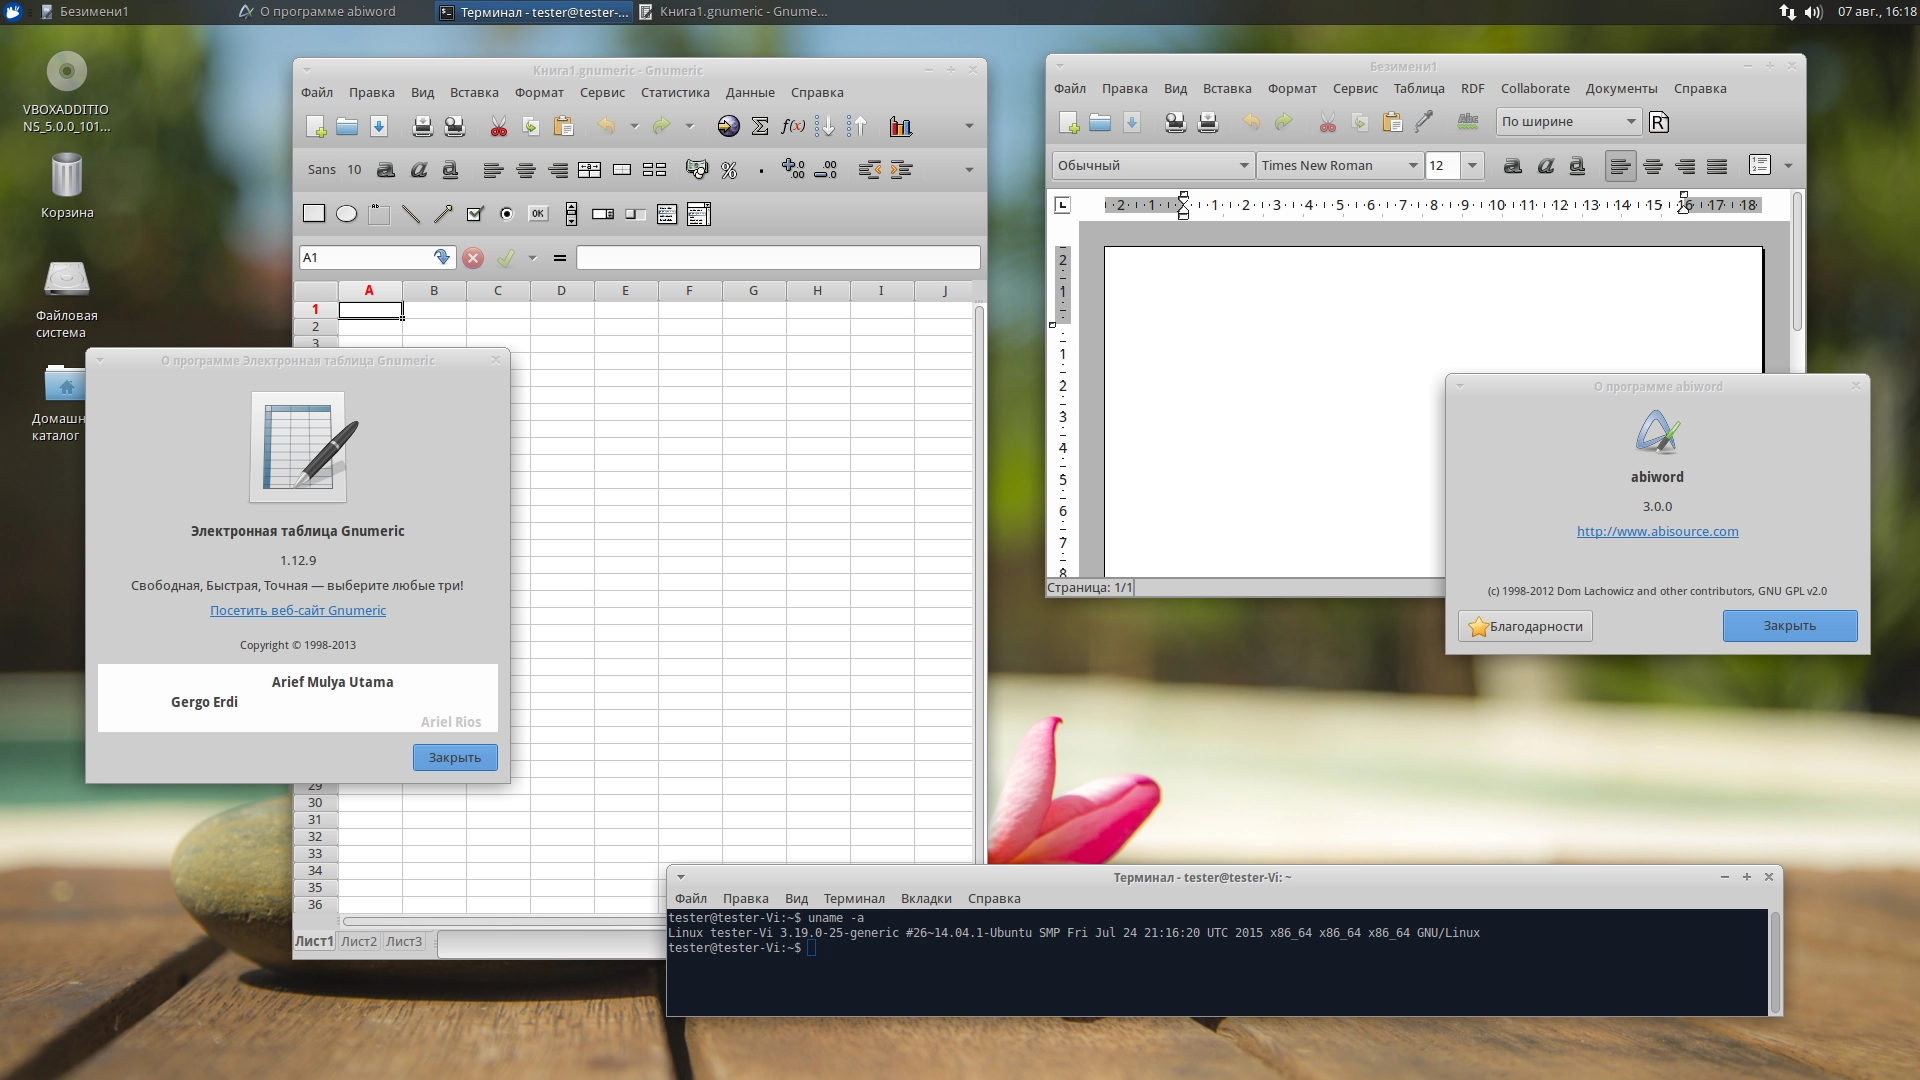Click the Gnumeric formula entry field
1920x1080 pixels.
coord(778,257)
